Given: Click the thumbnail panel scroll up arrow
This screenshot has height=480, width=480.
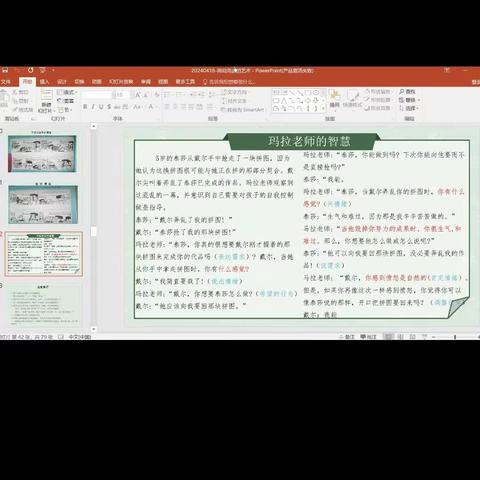Looking at the screenshot, I should [94, 126].
